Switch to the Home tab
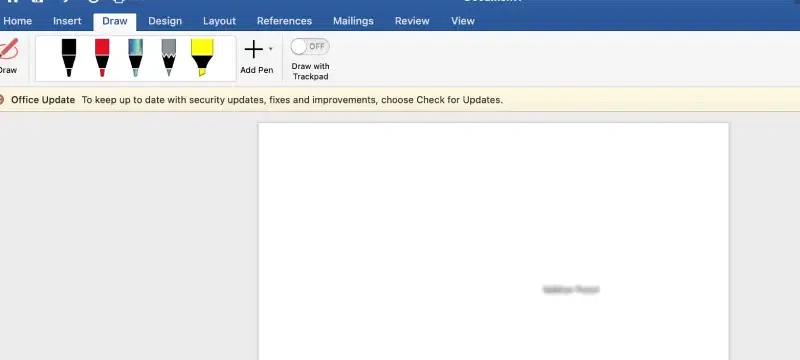This screenshot has height=360, width=800. (17, 21)
